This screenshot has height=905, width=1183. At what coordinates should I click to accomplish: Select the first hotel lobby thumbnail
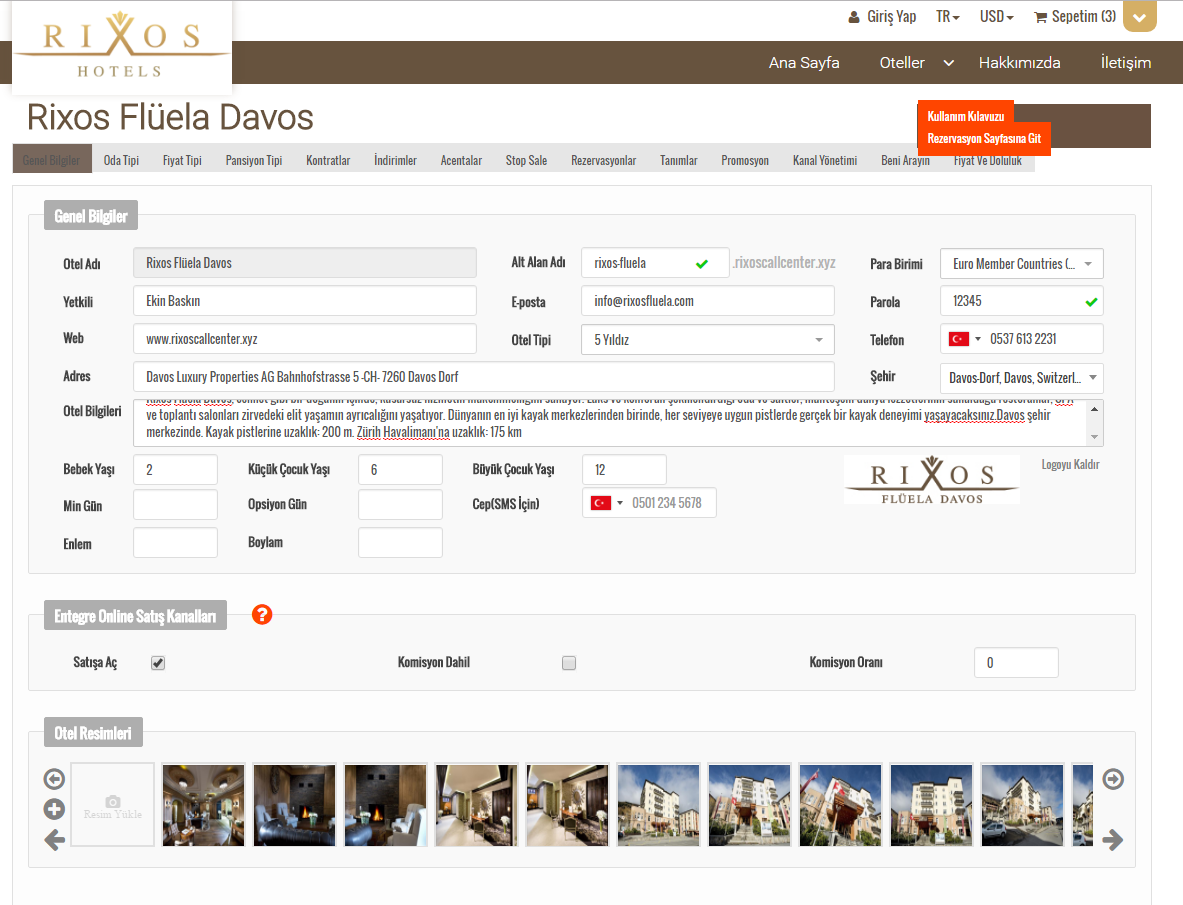pos(204,805)
